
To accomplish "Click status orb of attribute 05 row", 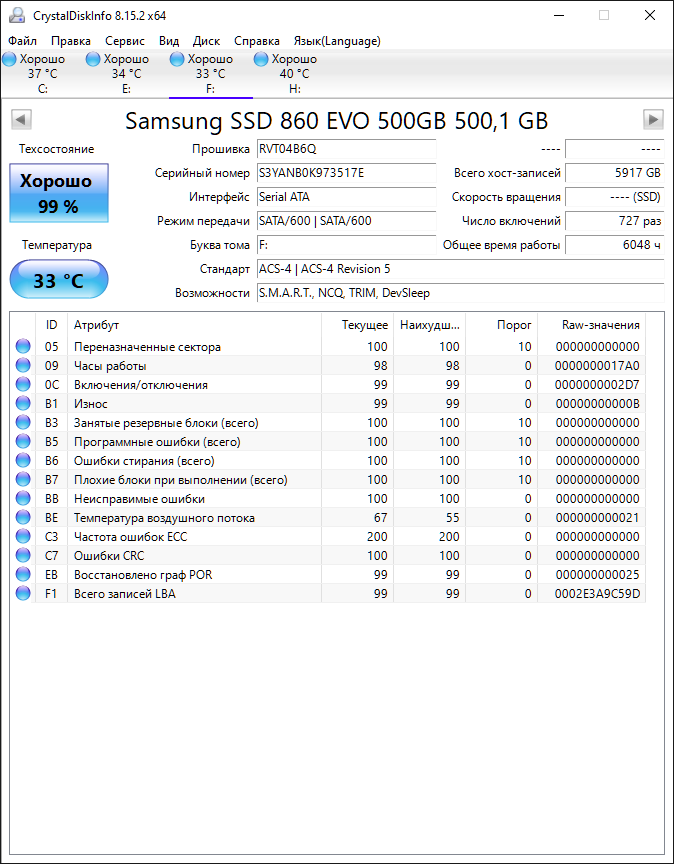I will point(23,347).
